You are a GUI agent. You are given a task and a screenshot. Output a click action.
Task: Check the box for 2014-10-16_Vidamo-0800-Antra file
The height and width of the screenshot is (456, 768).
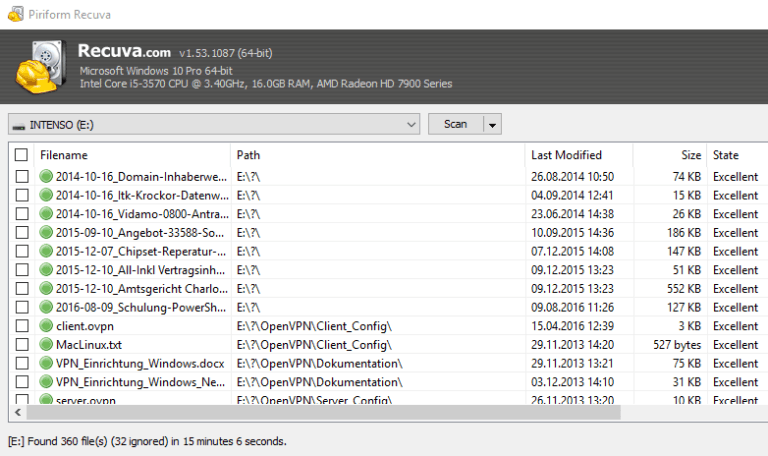[22, 214]
